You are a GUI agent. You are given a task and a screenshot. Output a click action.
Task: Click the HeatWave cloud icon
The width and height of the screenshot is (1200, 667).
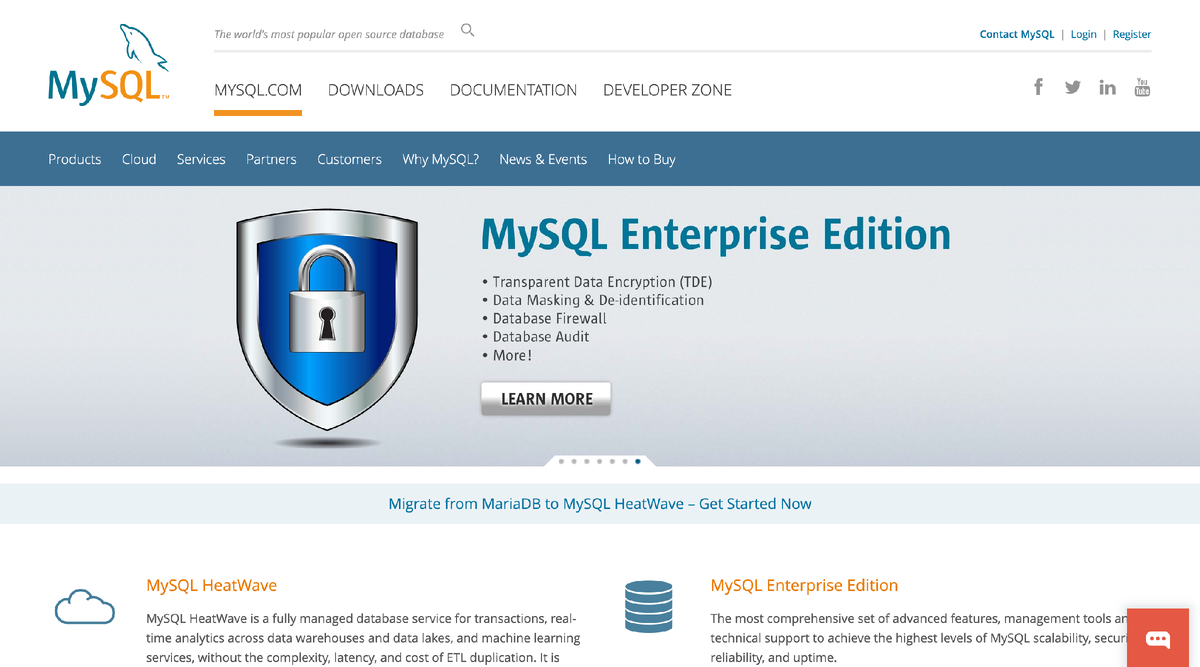click(85, 606)
